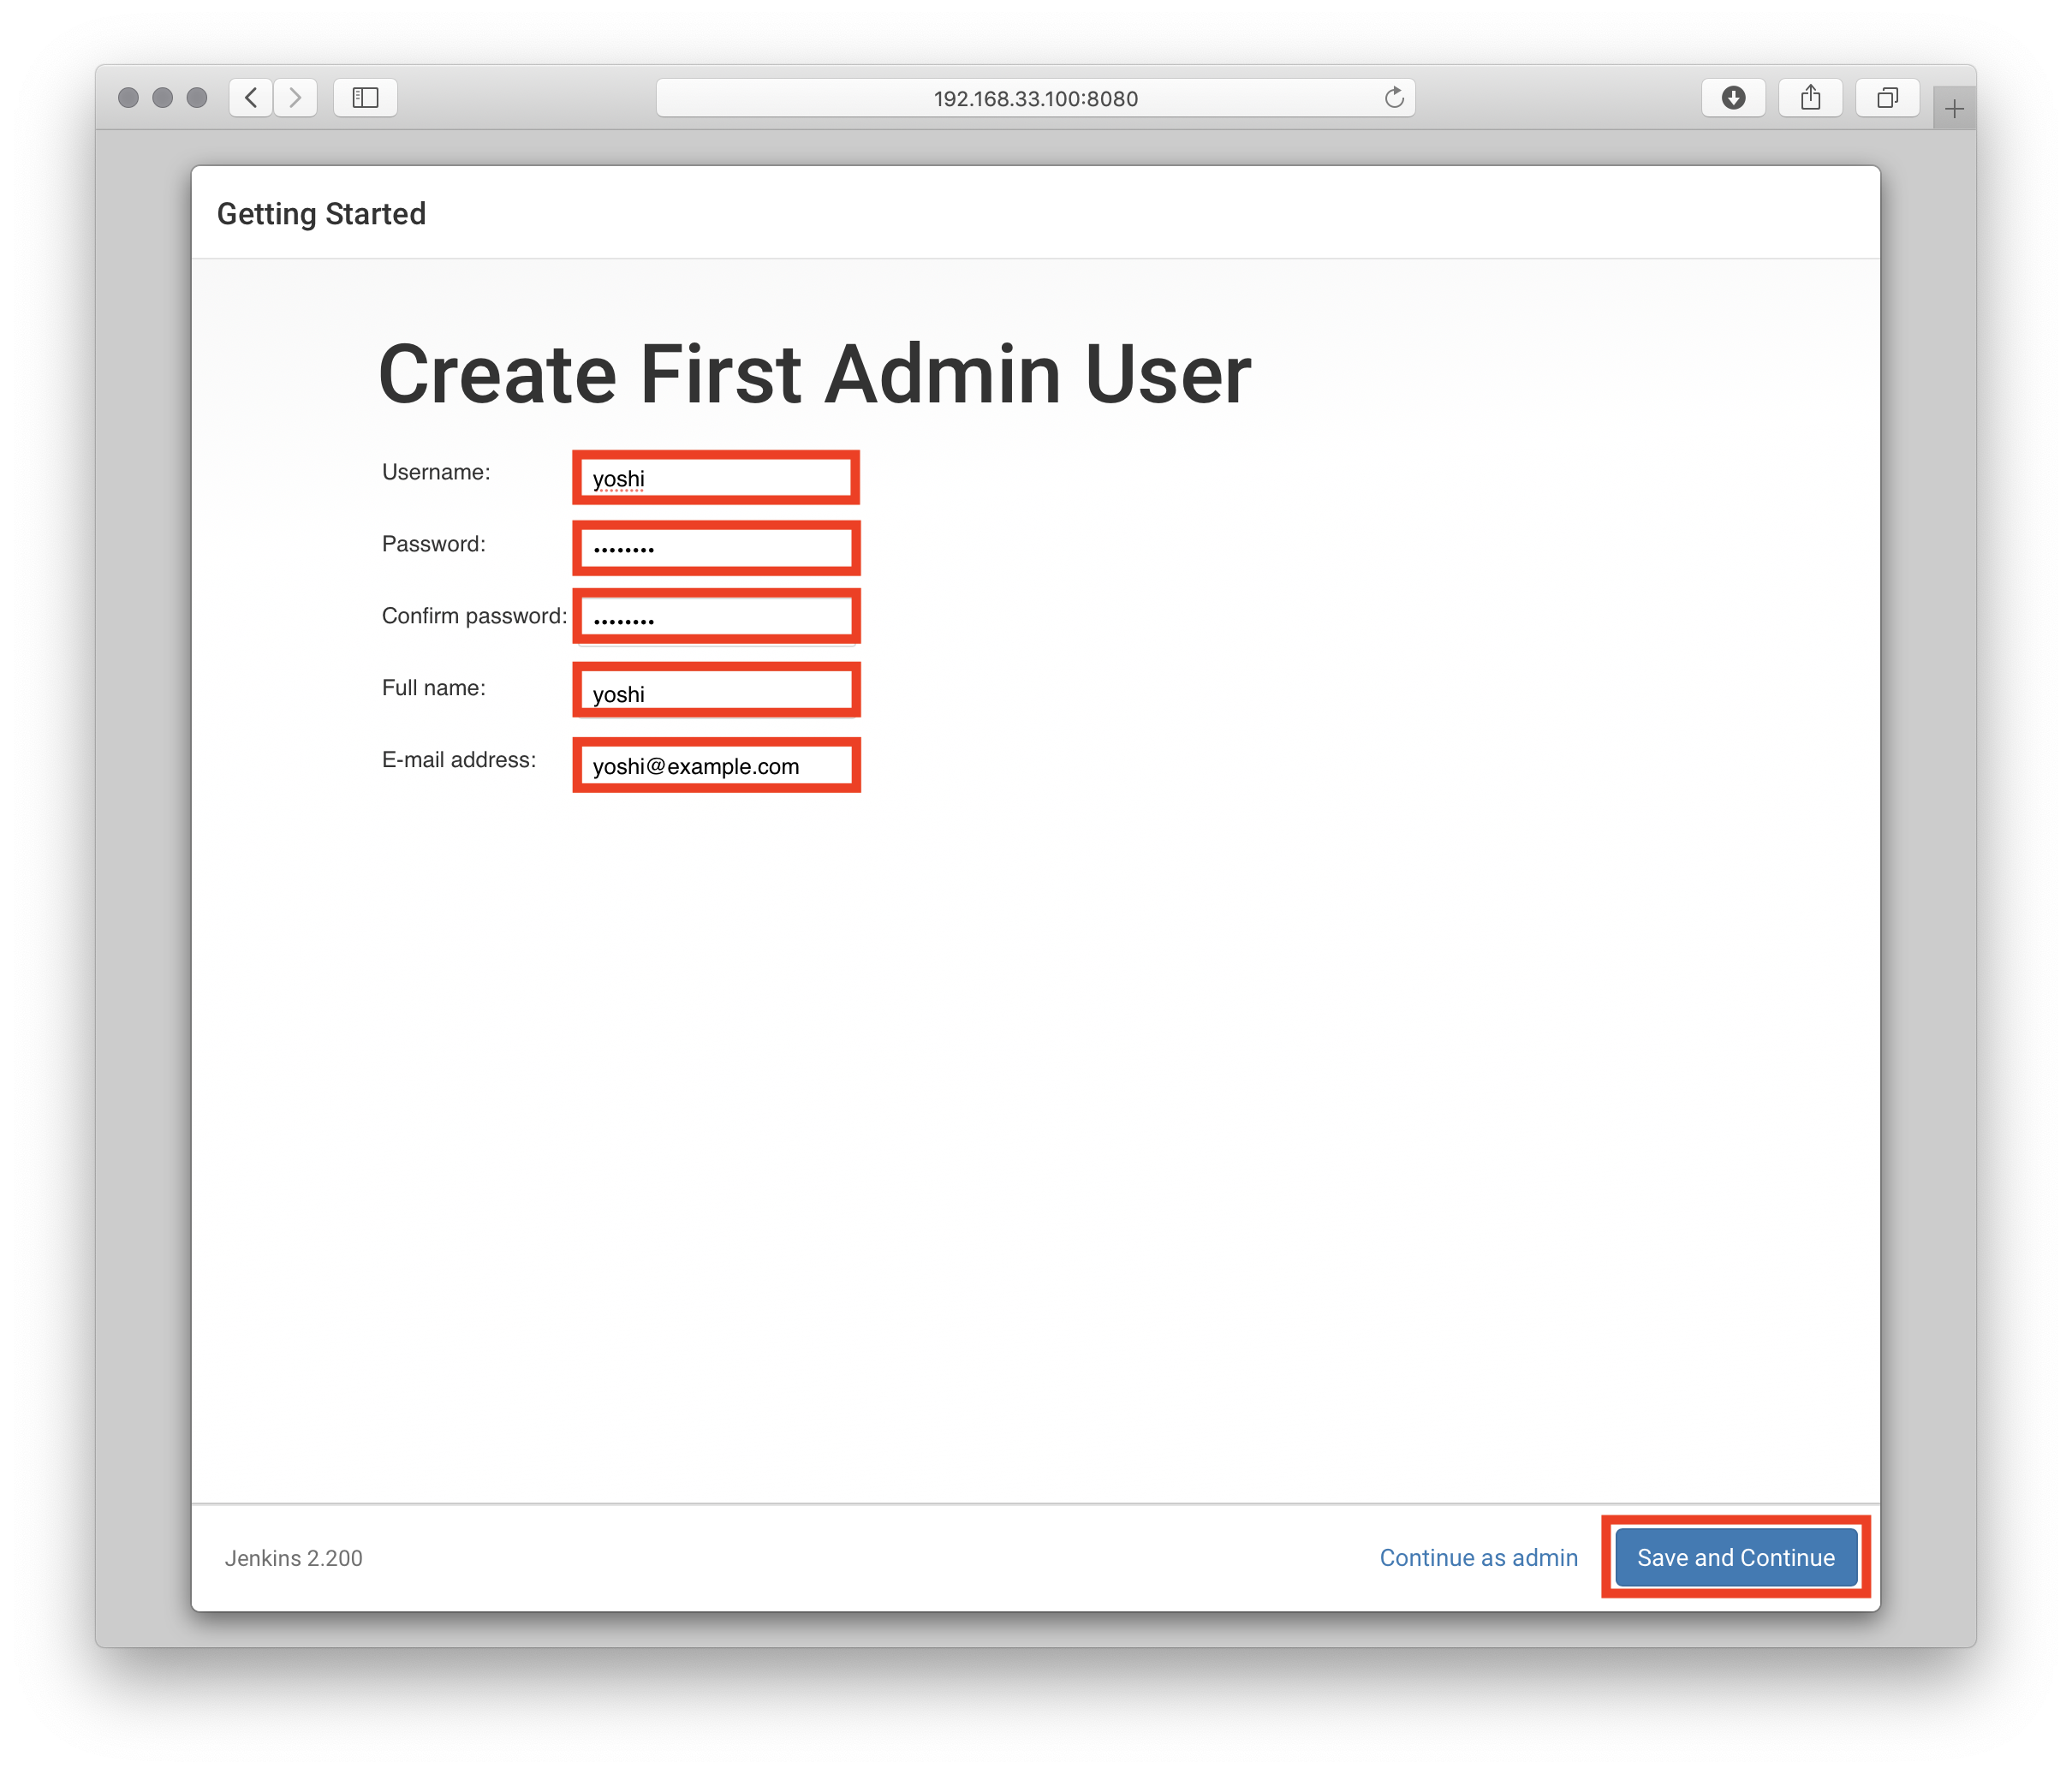Click the Safari window zoom button
Screen dimensions: 2072x1774
pyautogui.click(x=197, y=97)
